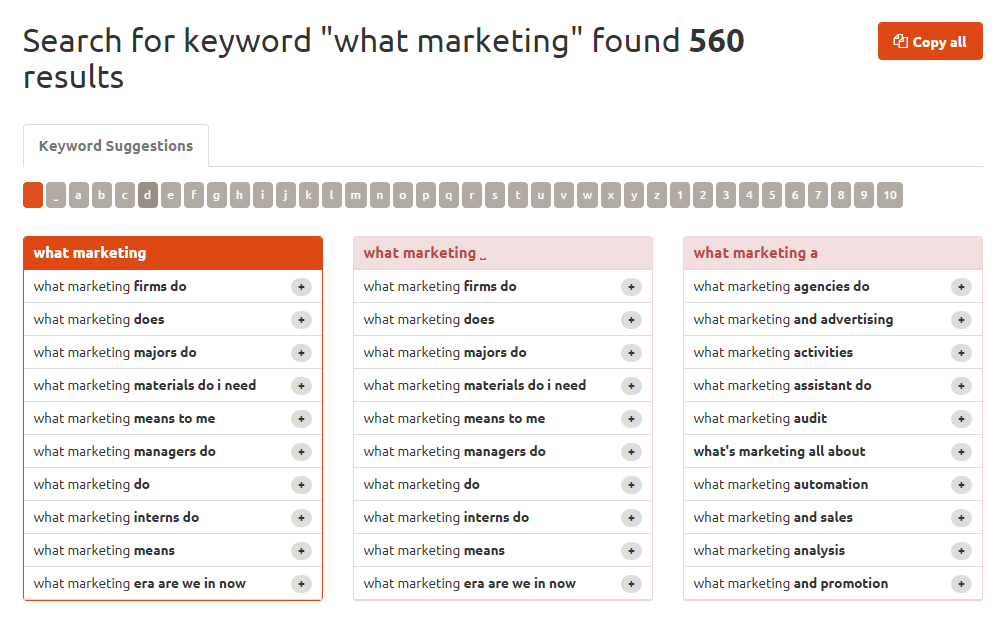Filter suggestions by letter "d"
Viewport: 1006px width, 624px height.
[148, 195]
